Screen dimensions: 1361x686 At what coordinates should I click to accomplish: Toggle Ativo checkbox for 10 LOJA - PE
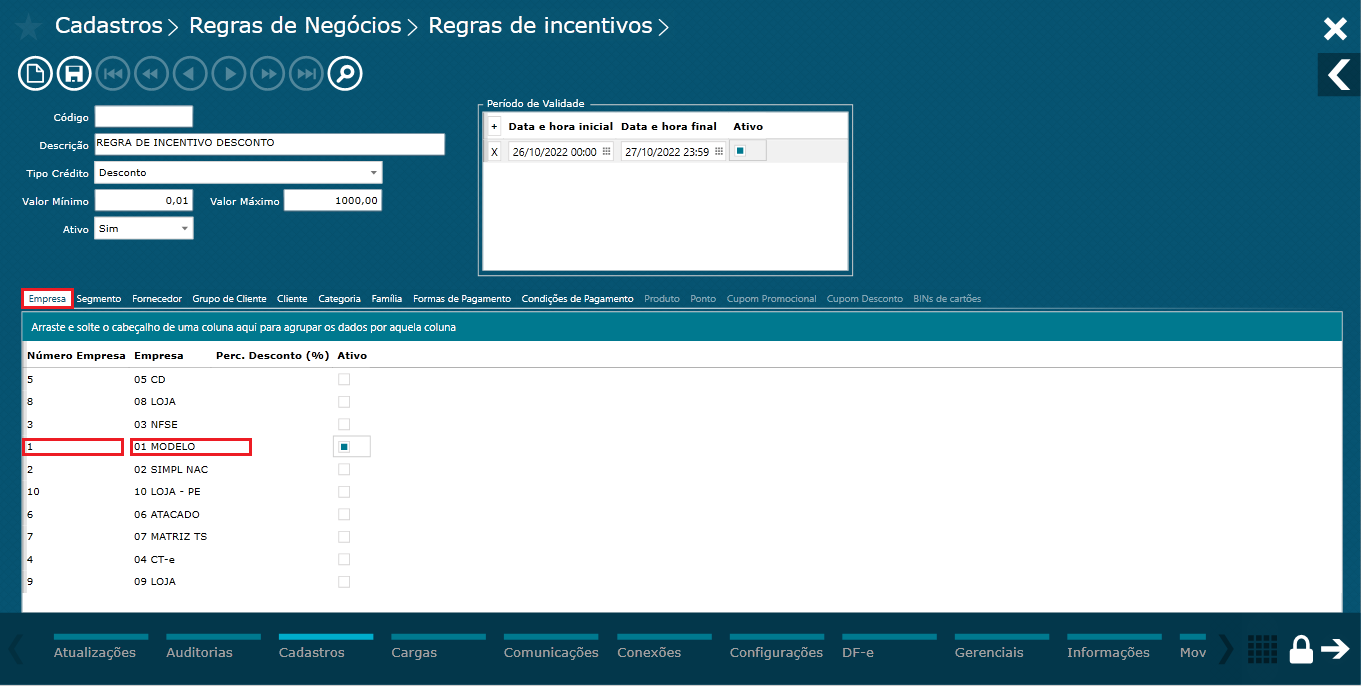pyautogui.click(x=344, y=492)
